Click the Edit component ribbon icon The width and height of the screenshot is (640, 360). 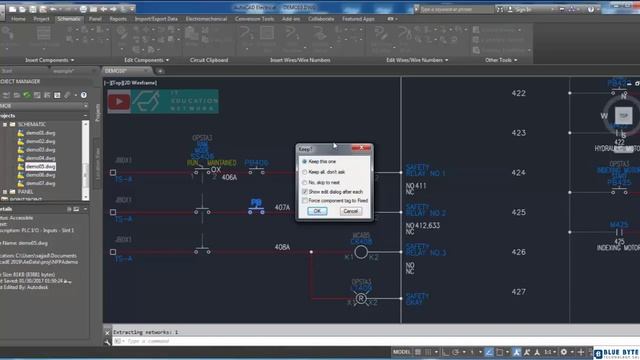(122, 33)
